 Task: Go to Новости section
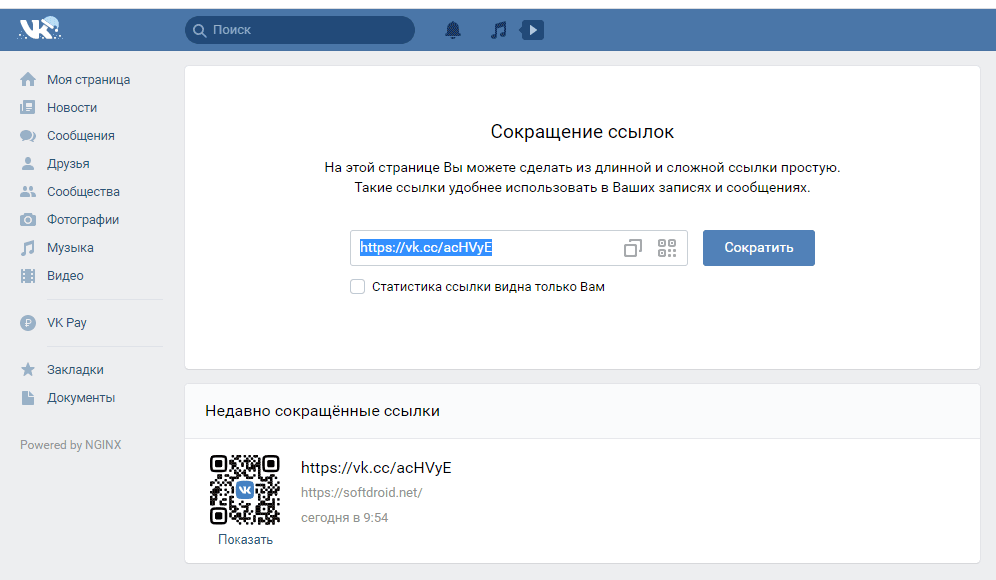pos(72,107)
